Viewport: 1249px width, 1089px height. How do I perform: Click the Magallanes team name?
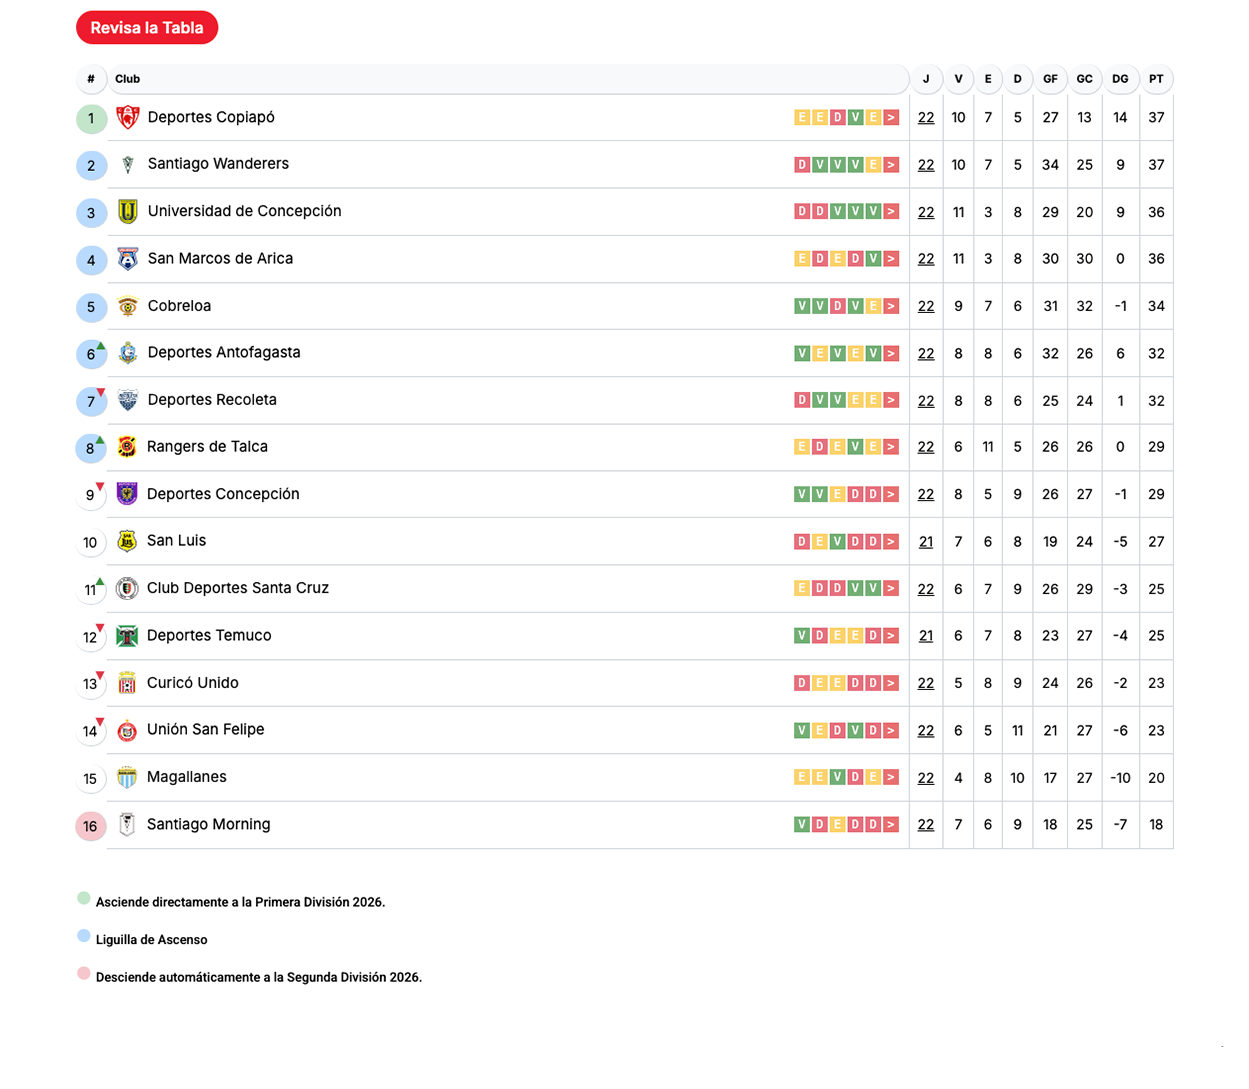click(x=187, y=777)
